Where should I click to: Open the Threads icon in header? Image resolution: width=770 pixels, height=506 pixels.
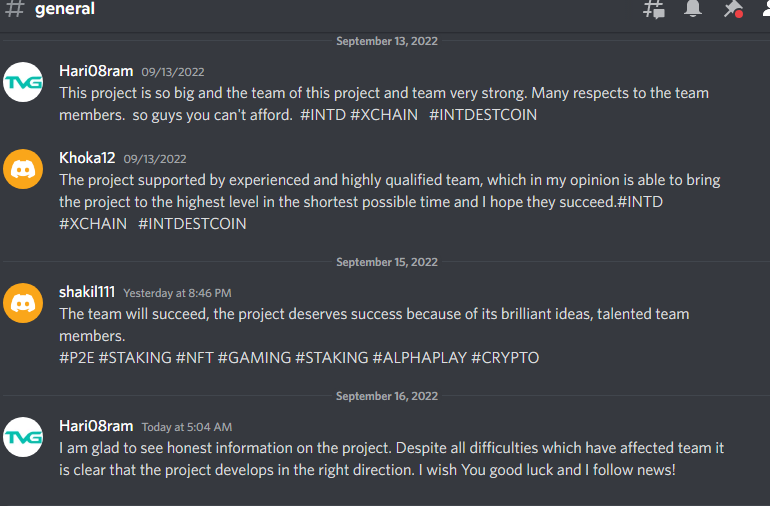(654, 8)
